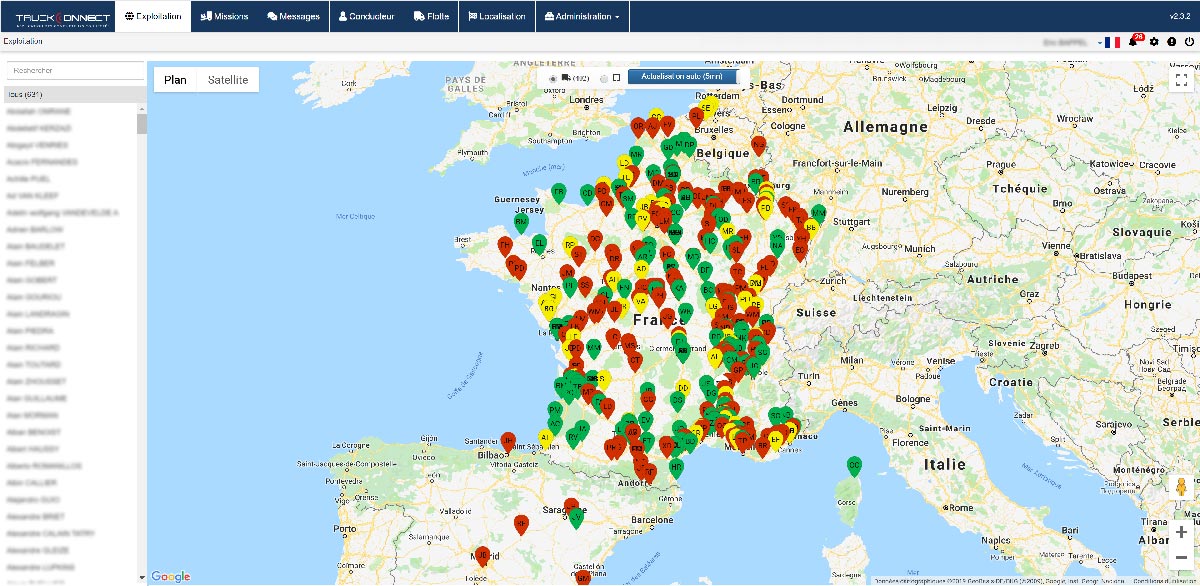Open the Flotte tab
1200x586 pixels.
point(431,16)
